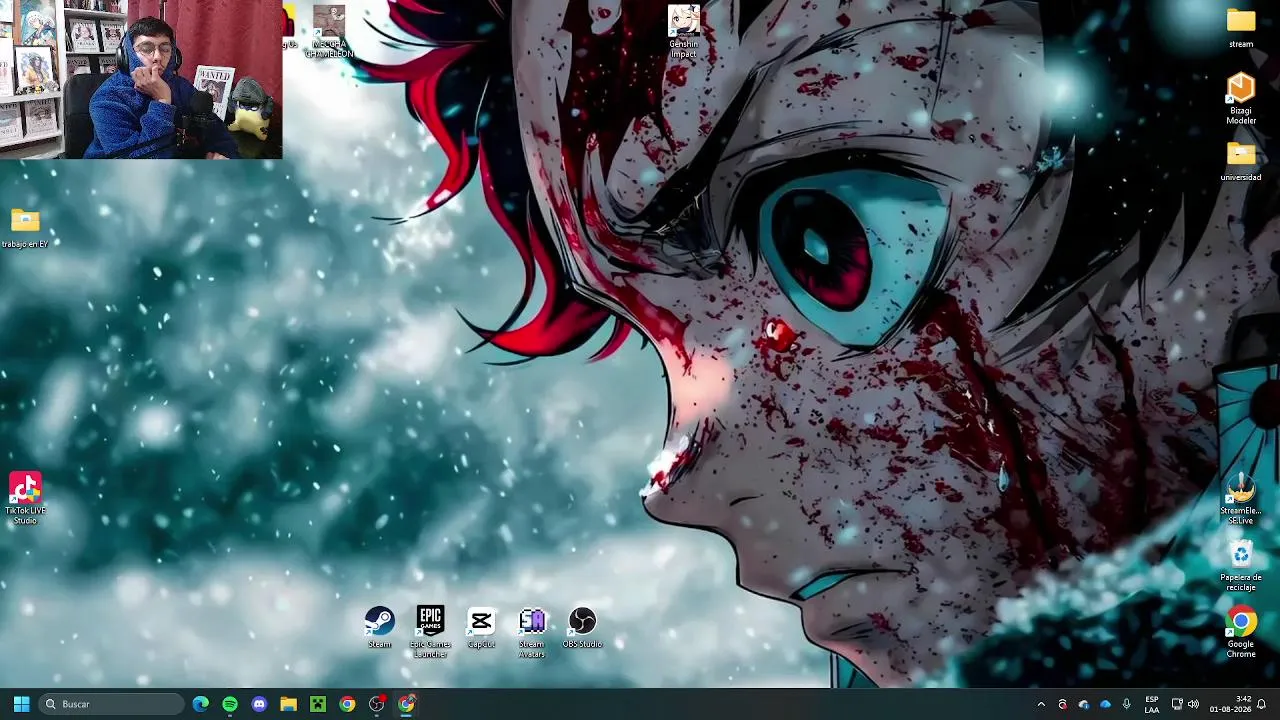Select the TikTok LIVE Studio shortcut
Screen dimensions: 1280x720
tap(25, 498)
